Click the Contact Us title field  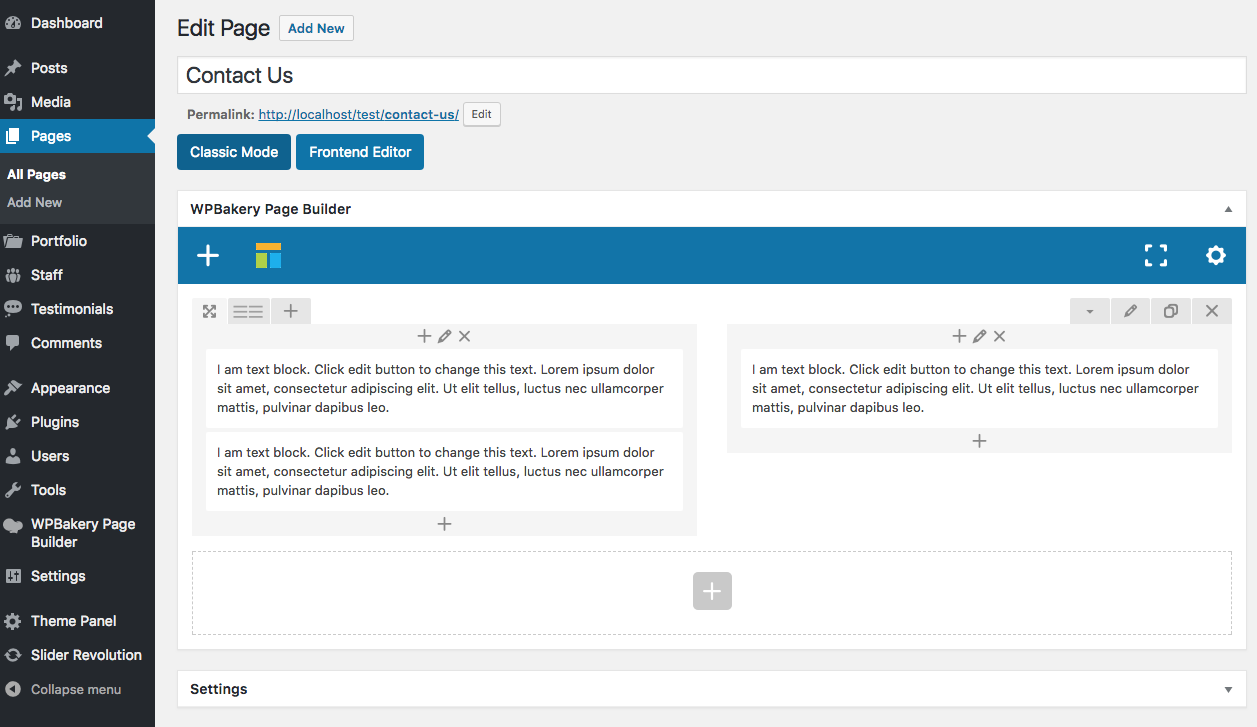point(711,75)
